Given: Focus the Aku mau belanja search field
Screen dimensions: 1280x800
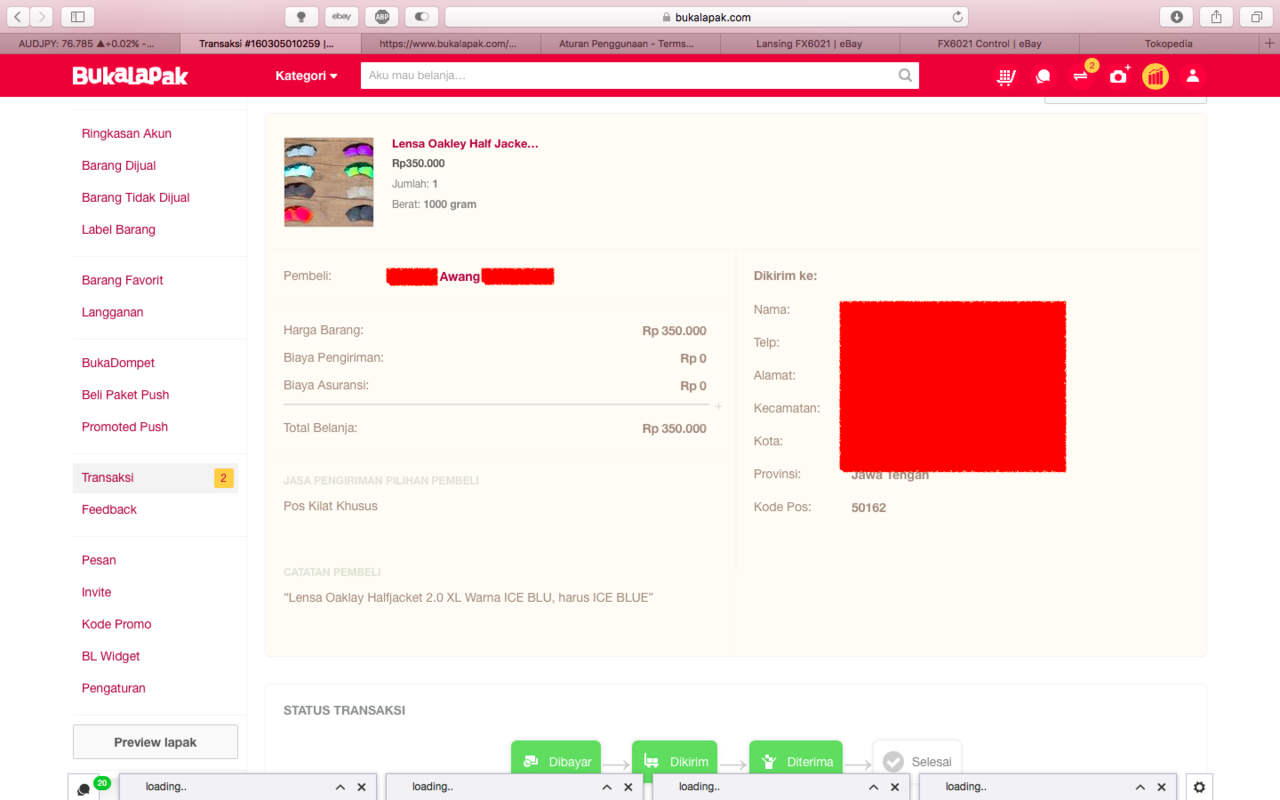Looking at the screenshot, I should (628, 76).
